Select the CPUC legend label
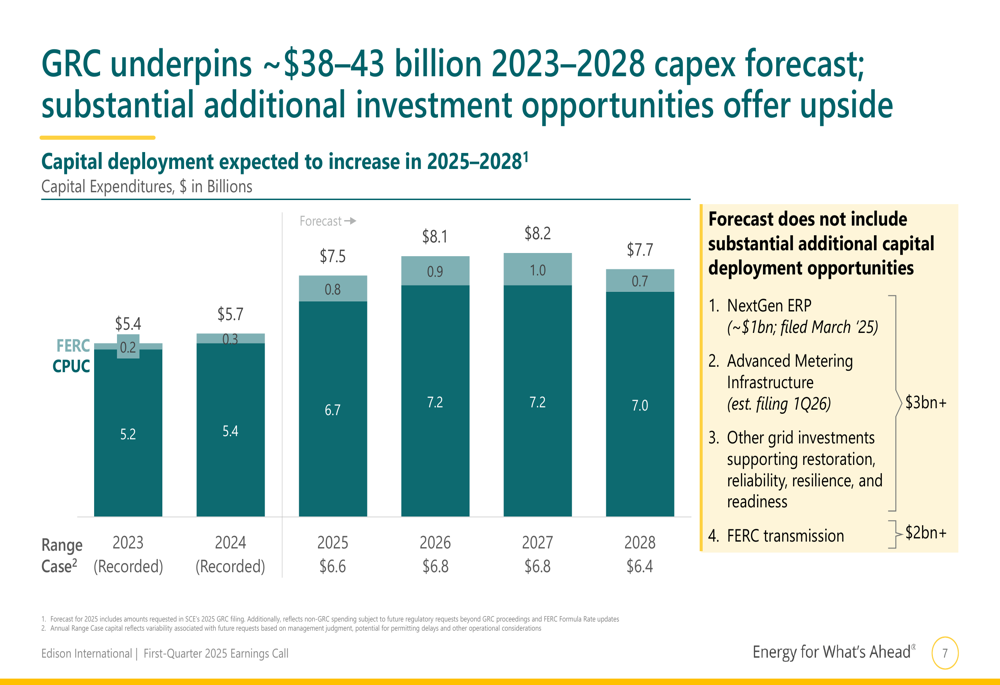 pyautogui.click(x=71, y=367)
